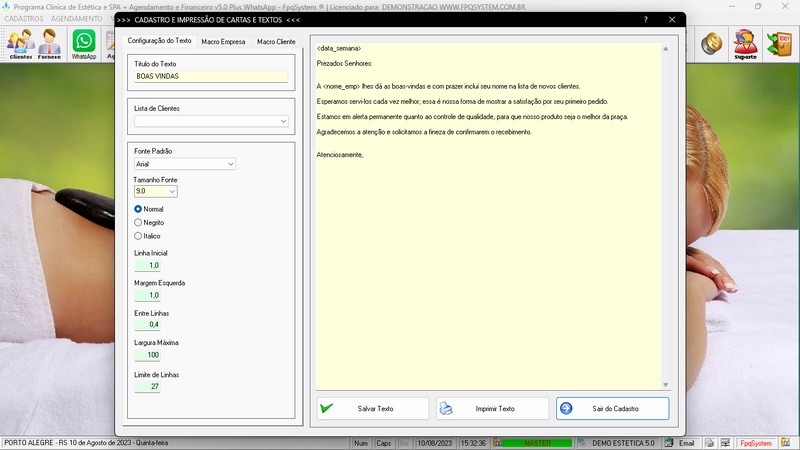
Task: Select the Normal font style radio
Action: 138,209
